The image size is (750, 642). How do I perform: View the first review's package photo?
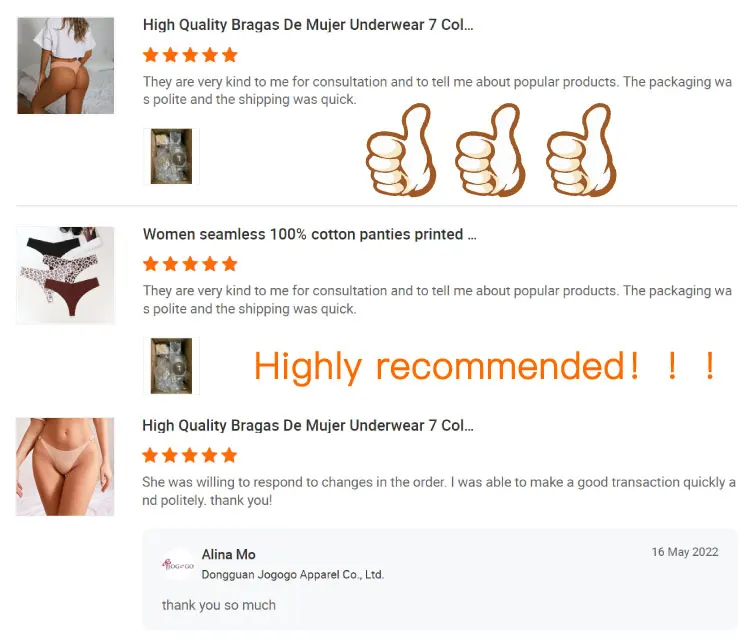[x=171, y=156]
